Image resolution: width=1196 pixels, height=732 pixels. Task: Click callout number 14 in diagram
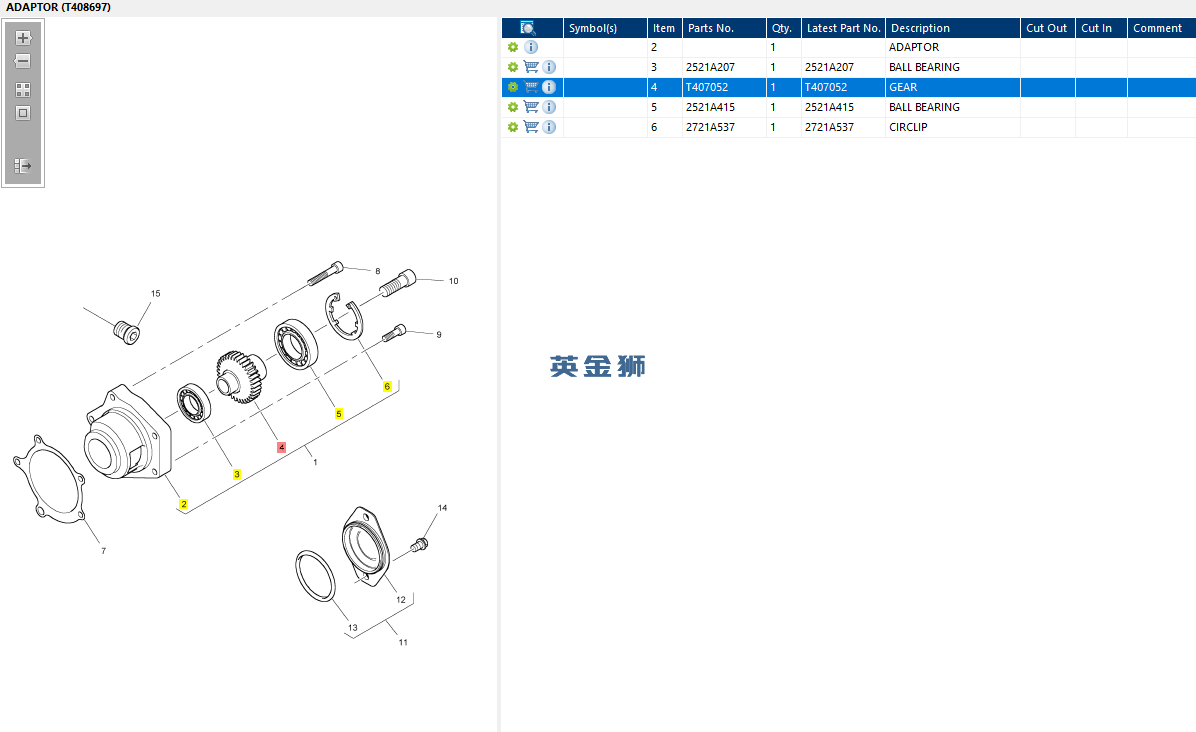(x=442, y=508)
